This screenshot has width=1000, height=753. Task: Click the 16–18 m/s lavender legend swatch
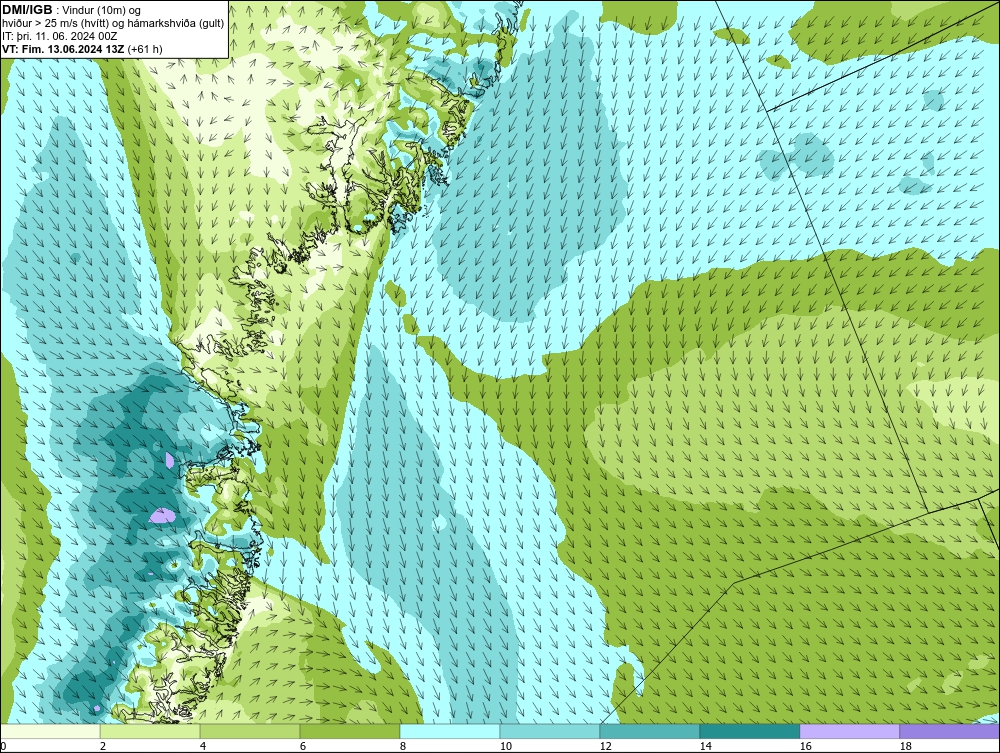click(849, 731)
